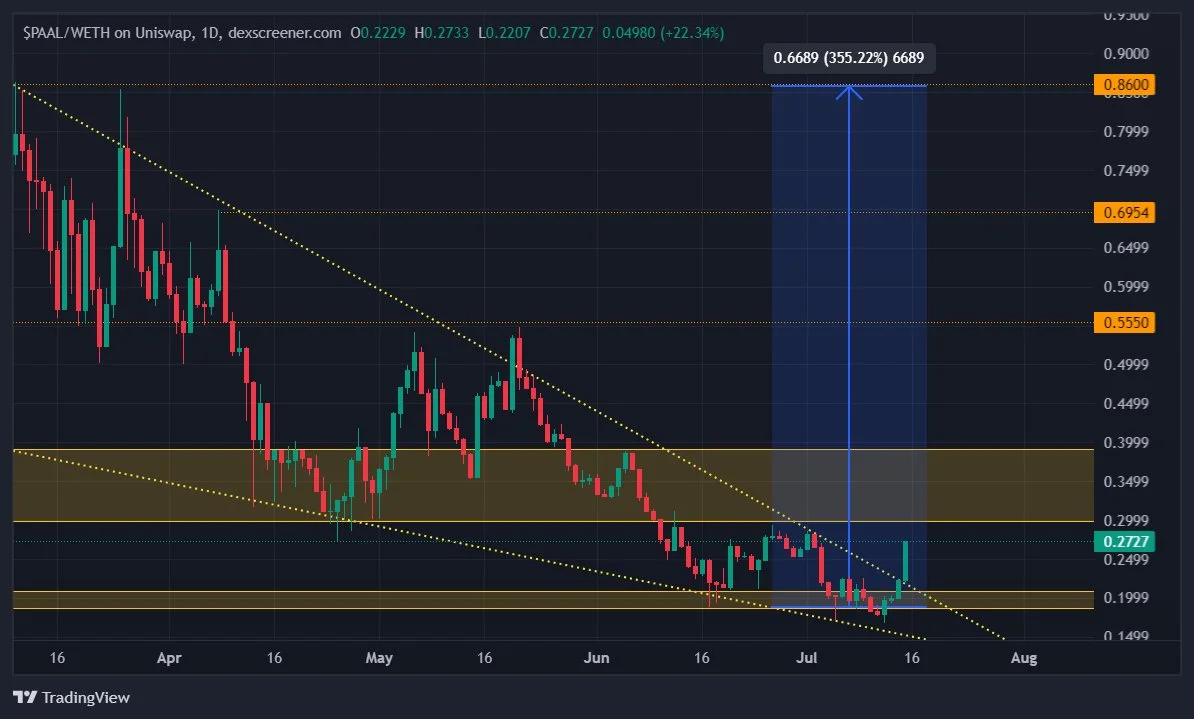The image size is (1194, 719).
Task: Click the green 0.2727 current price label
Action: (x=1125, y=542)
